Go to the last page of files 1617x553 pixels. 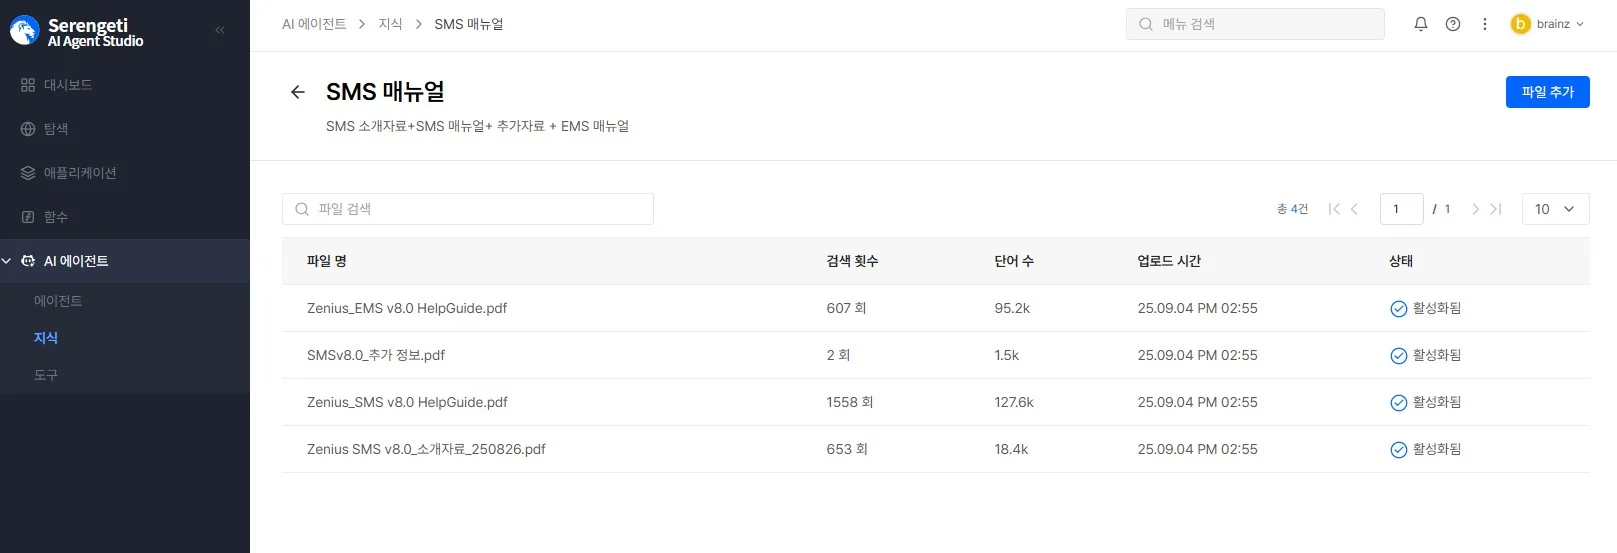click(x=1496, y=209)
